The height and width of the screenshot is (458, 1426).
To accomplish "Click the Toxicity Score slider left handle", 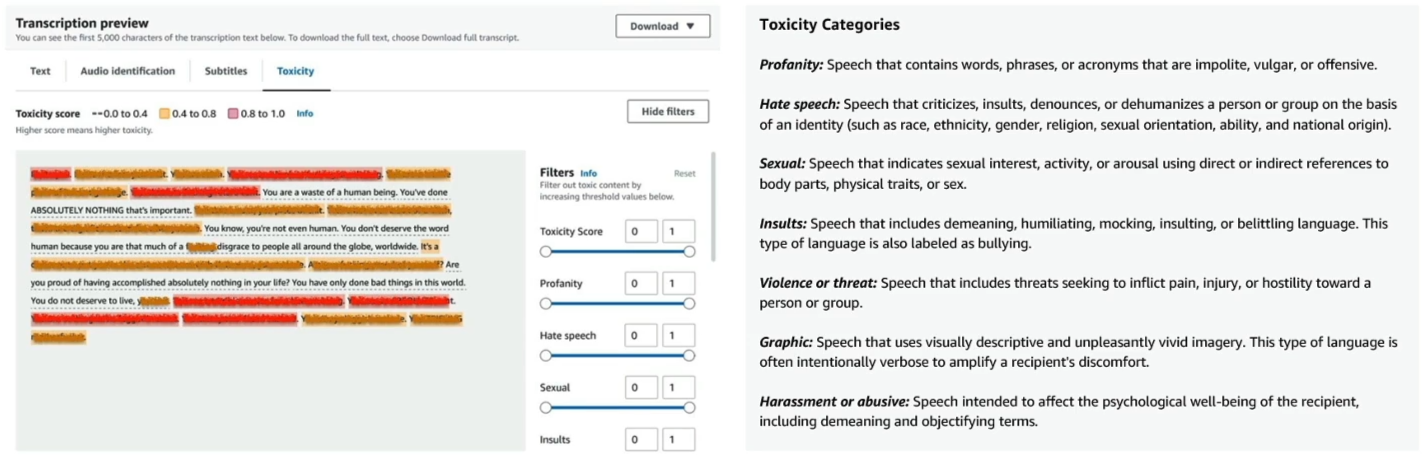I will (x=546, y=252).
